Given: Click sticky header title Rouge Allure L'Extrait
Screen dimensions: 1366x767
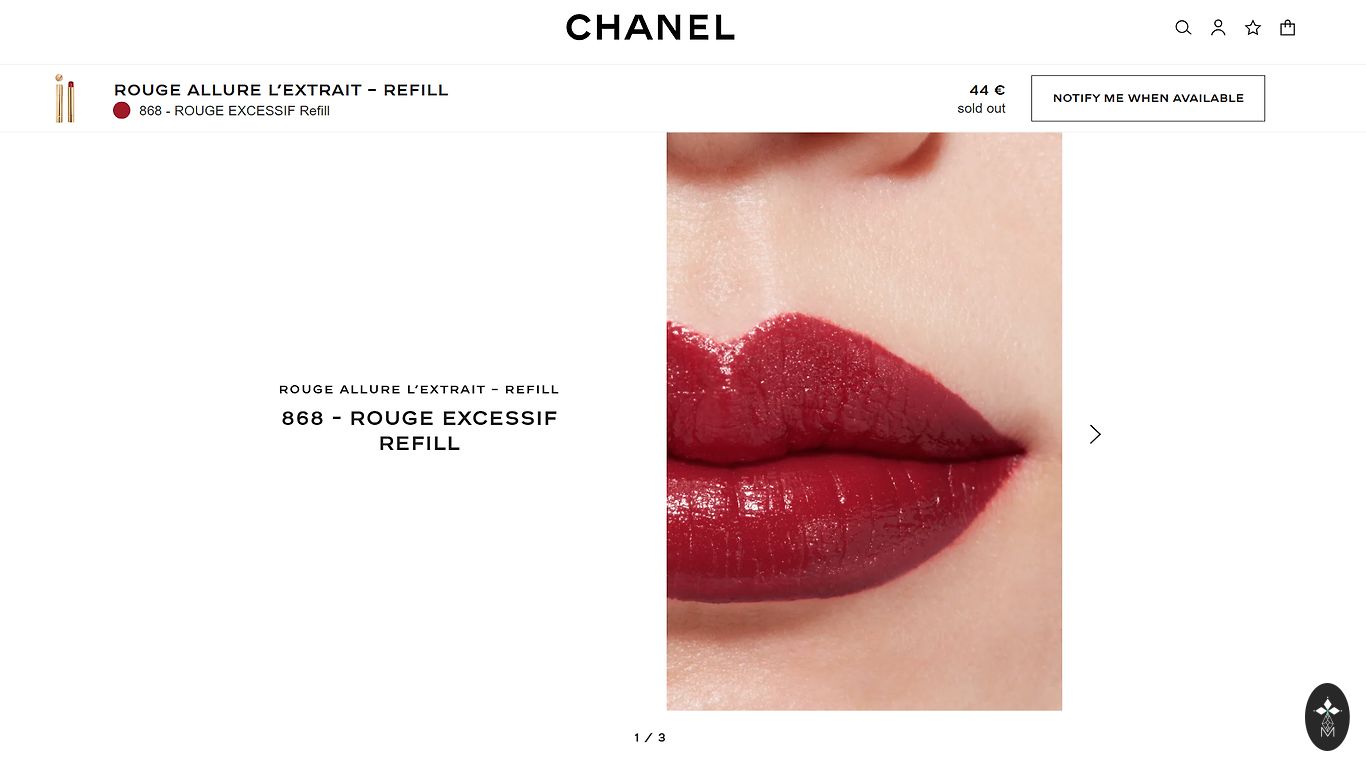Looking at the screenshot, I should point(281,90).
